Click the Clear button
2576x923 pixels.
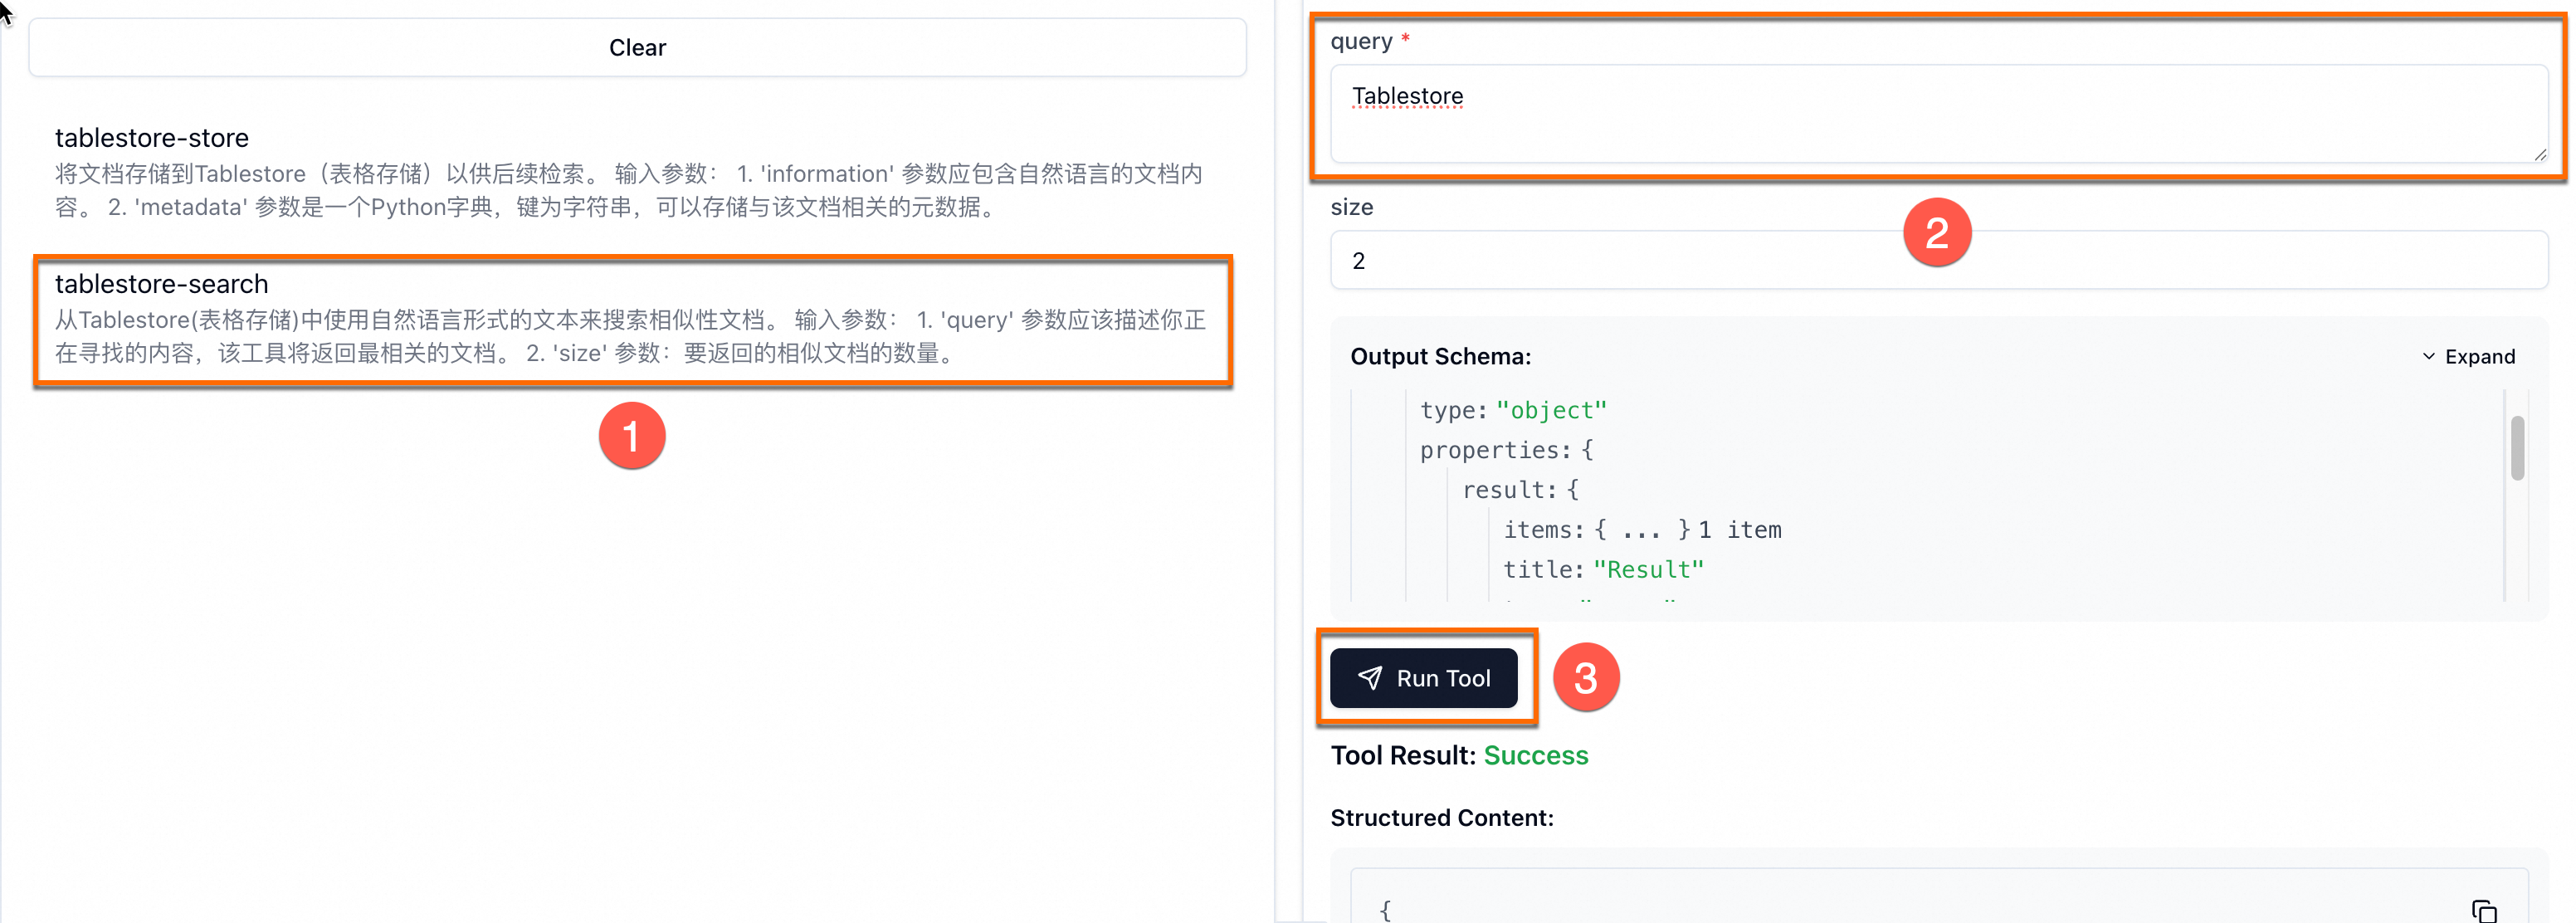coord(637,47)
